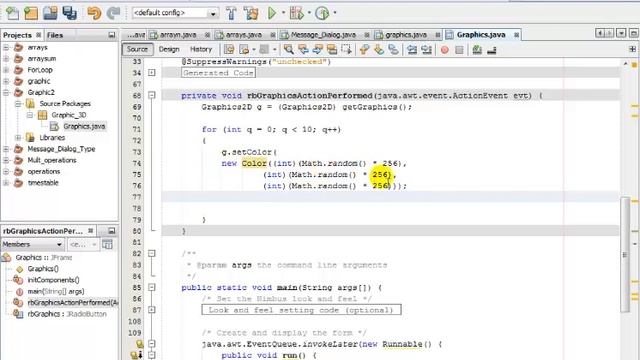Switch to the Files tab
640x360 pixels.
[55, 35]
